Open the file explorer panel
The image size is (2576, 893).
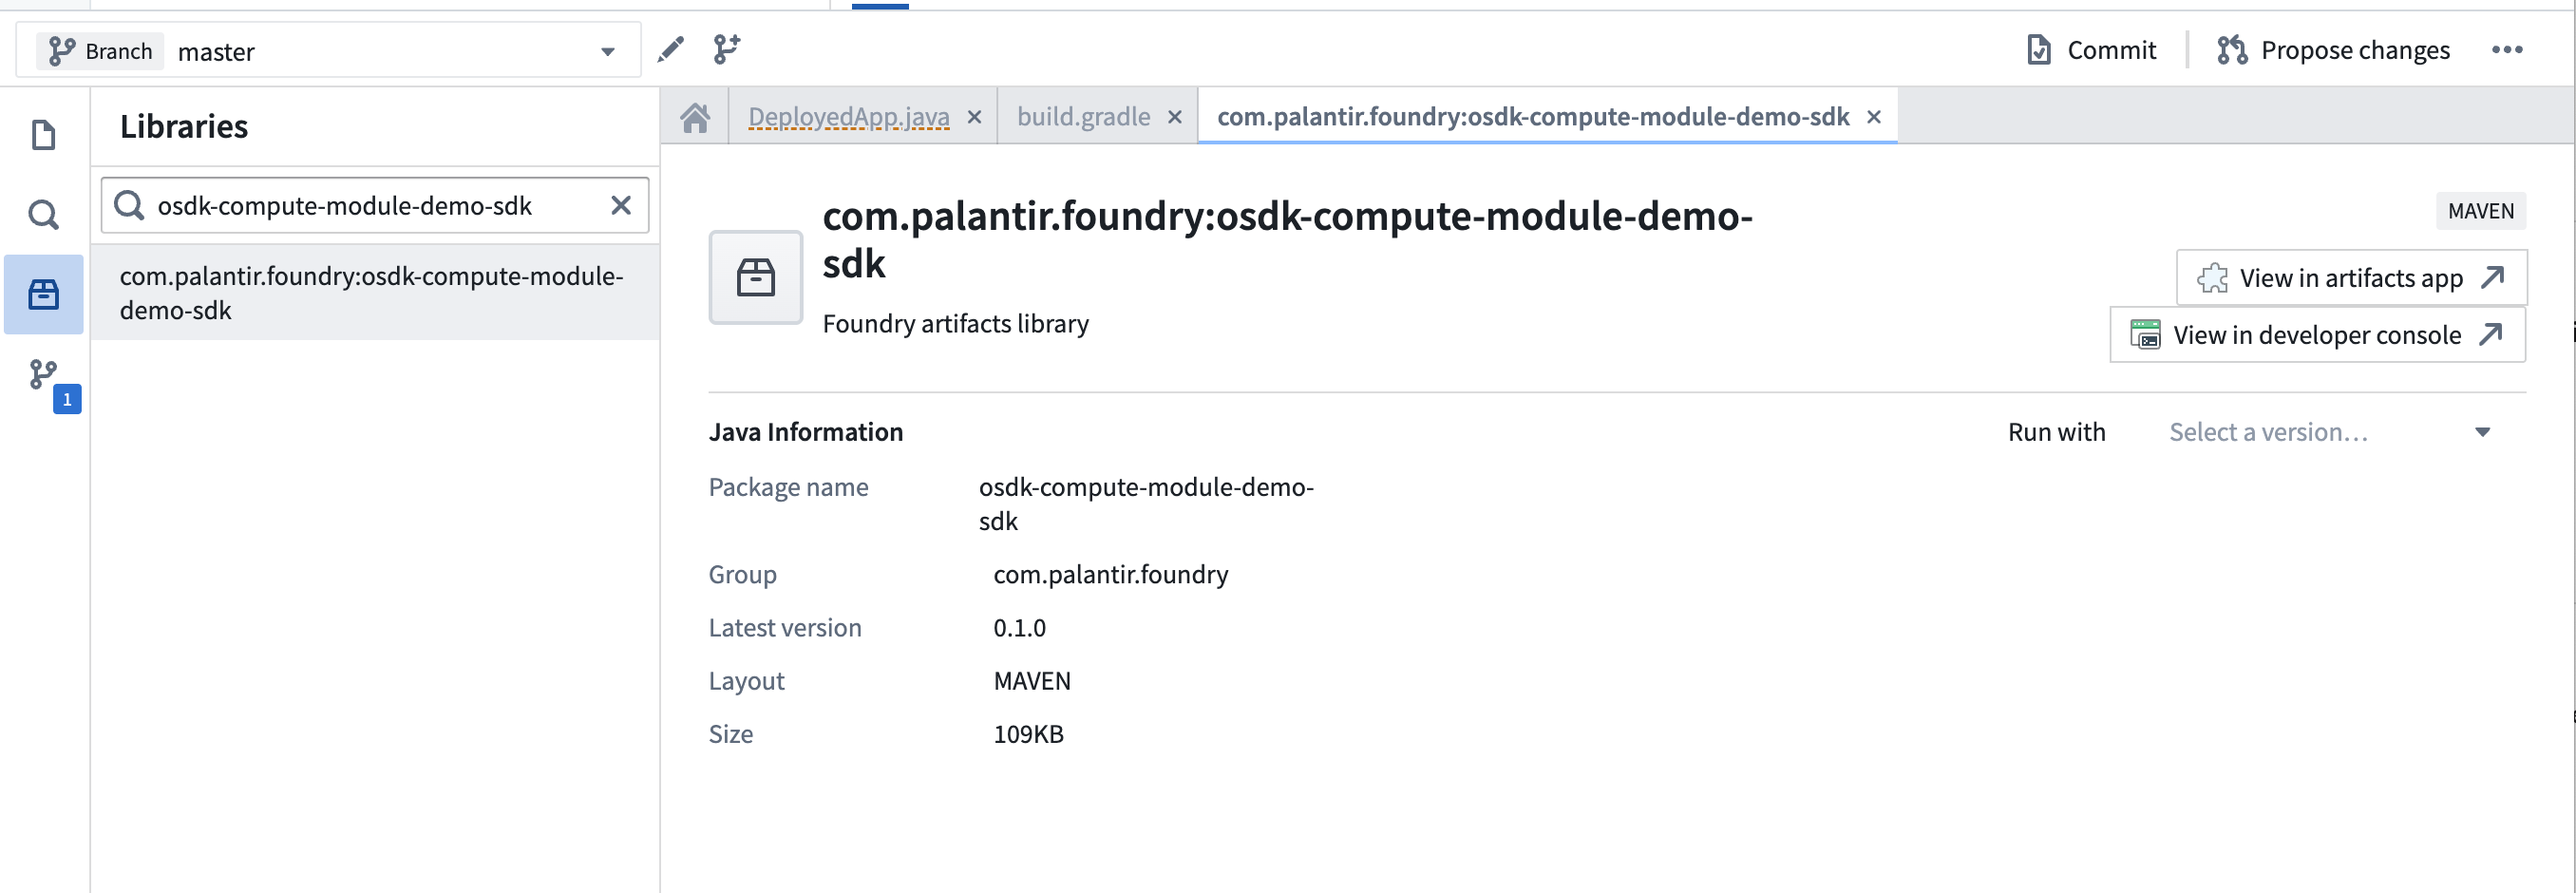click(43, 134)
